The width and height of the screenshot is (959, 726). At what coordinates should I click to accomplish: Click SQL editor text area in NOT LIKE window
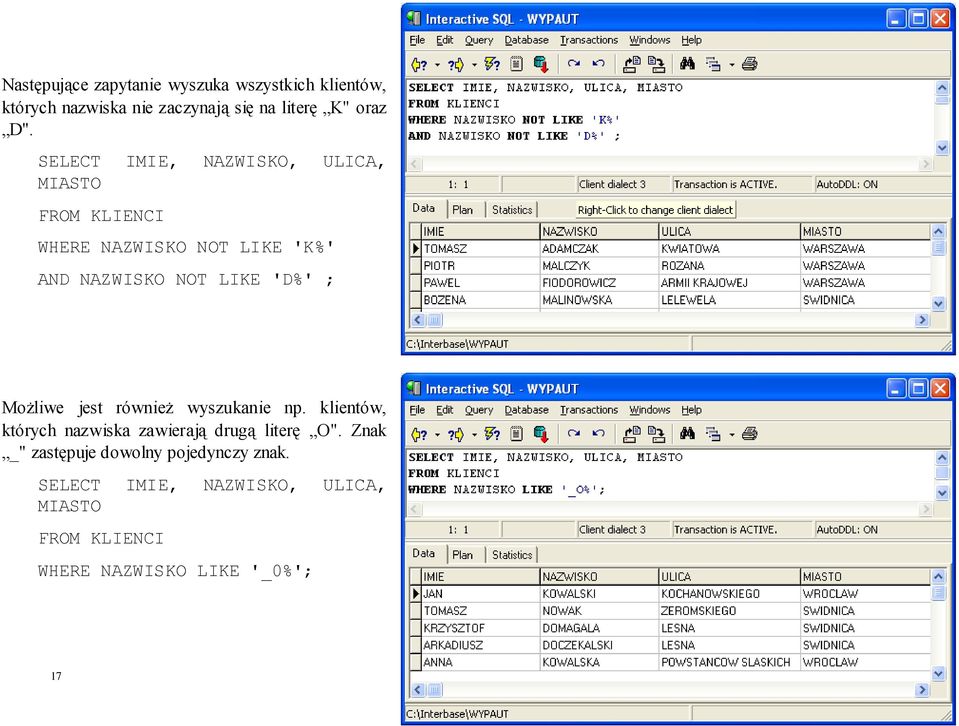[670, 117]
